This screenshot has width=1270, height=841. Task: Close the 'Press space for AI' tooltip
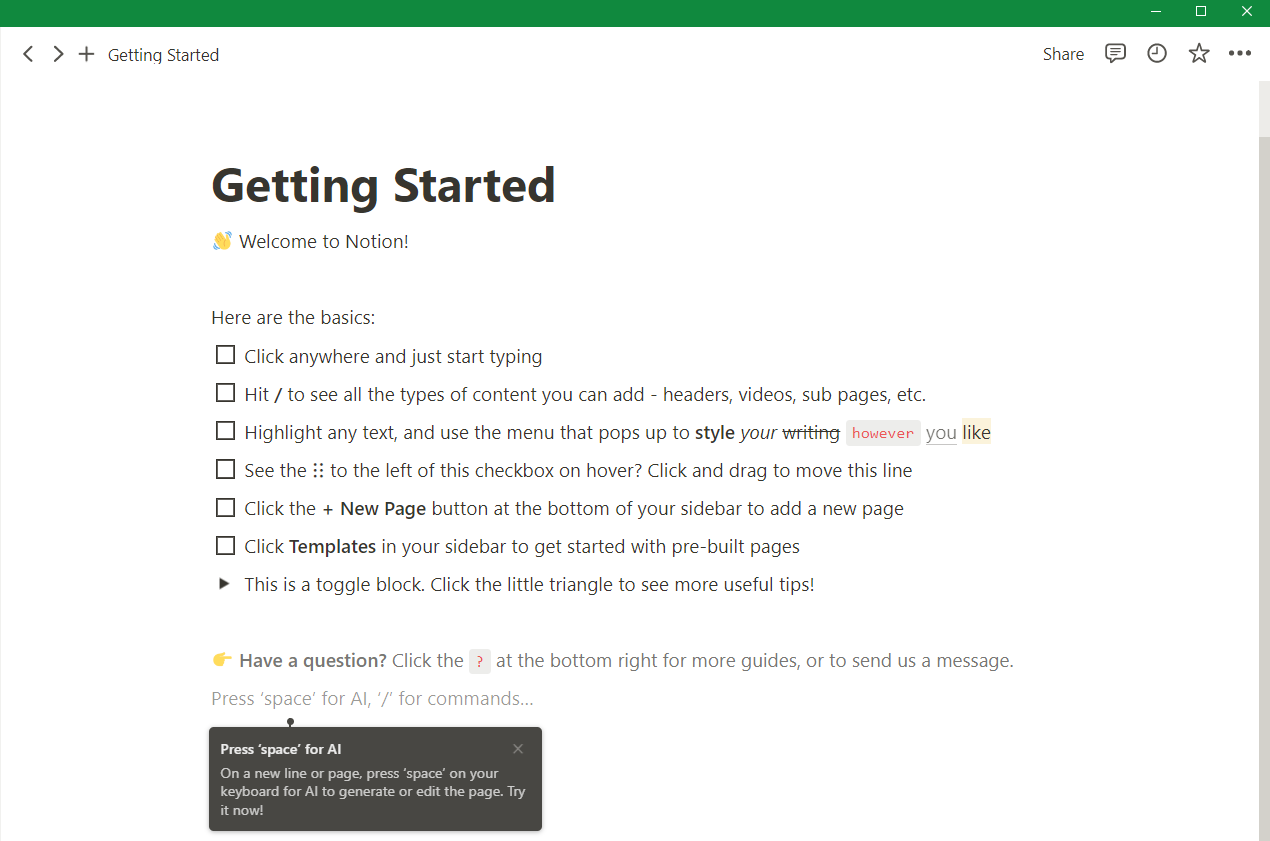(518, 749)
